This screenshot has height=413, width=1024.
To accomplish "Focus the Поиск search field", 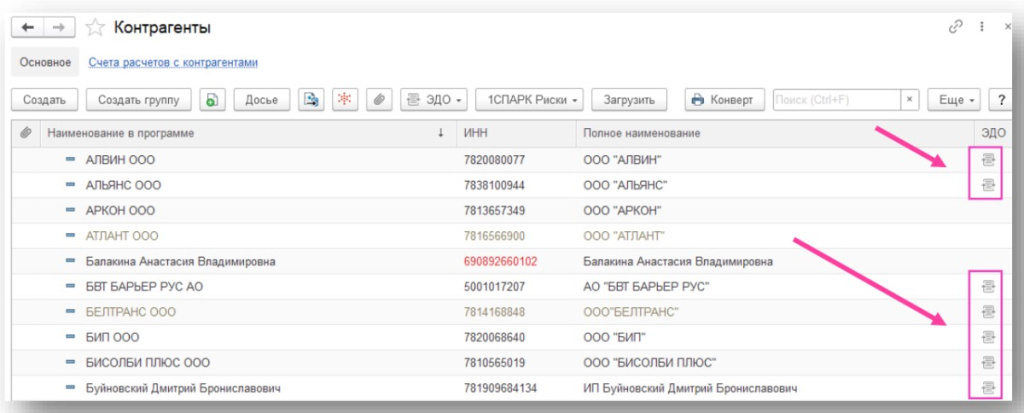I will click(x=836, y=100).
